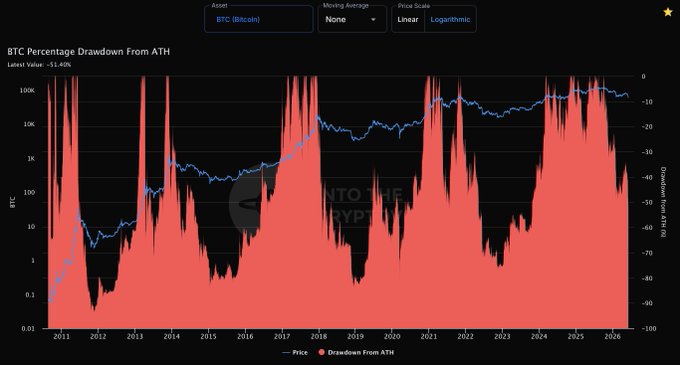The width and height of the screenshot is (680, 365).
Task: Click the yellow star favorite icon
Action: (x=667, y=12)
